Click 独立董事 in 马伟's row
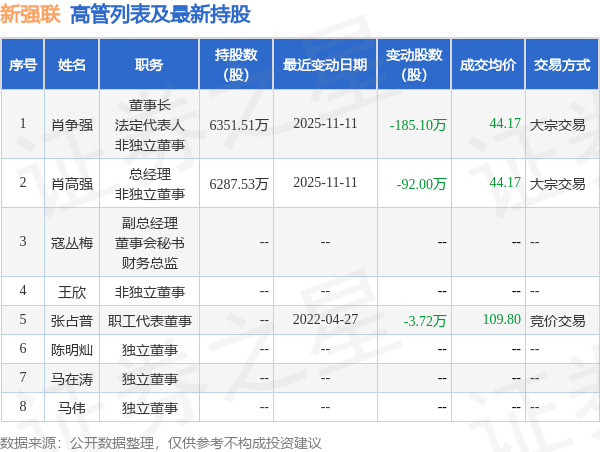 coord(150,408)
